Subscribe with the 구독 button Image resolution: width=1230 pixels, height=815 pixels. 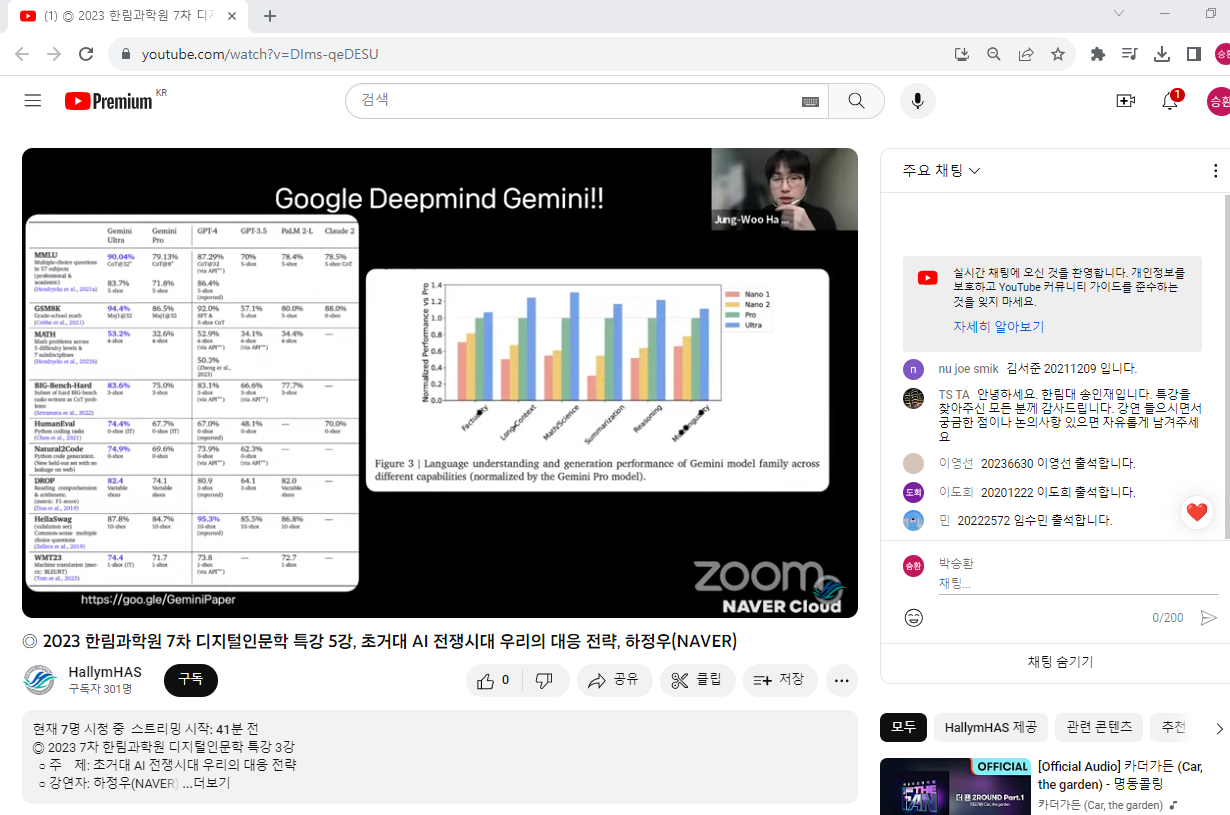click(191, 680)
